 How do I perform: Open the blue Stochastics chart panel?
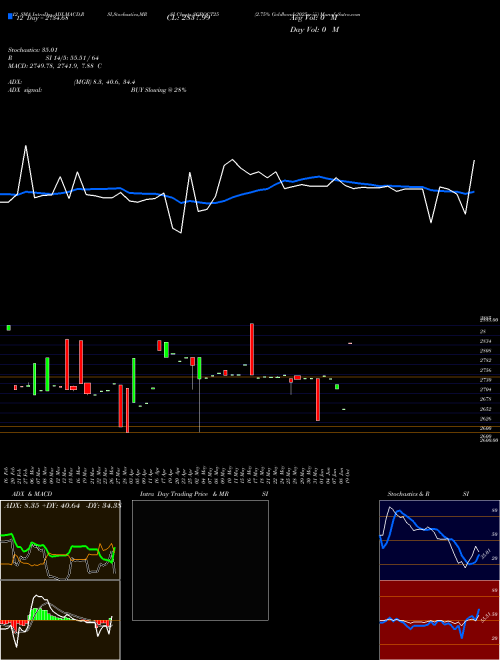tap(439, 540)
